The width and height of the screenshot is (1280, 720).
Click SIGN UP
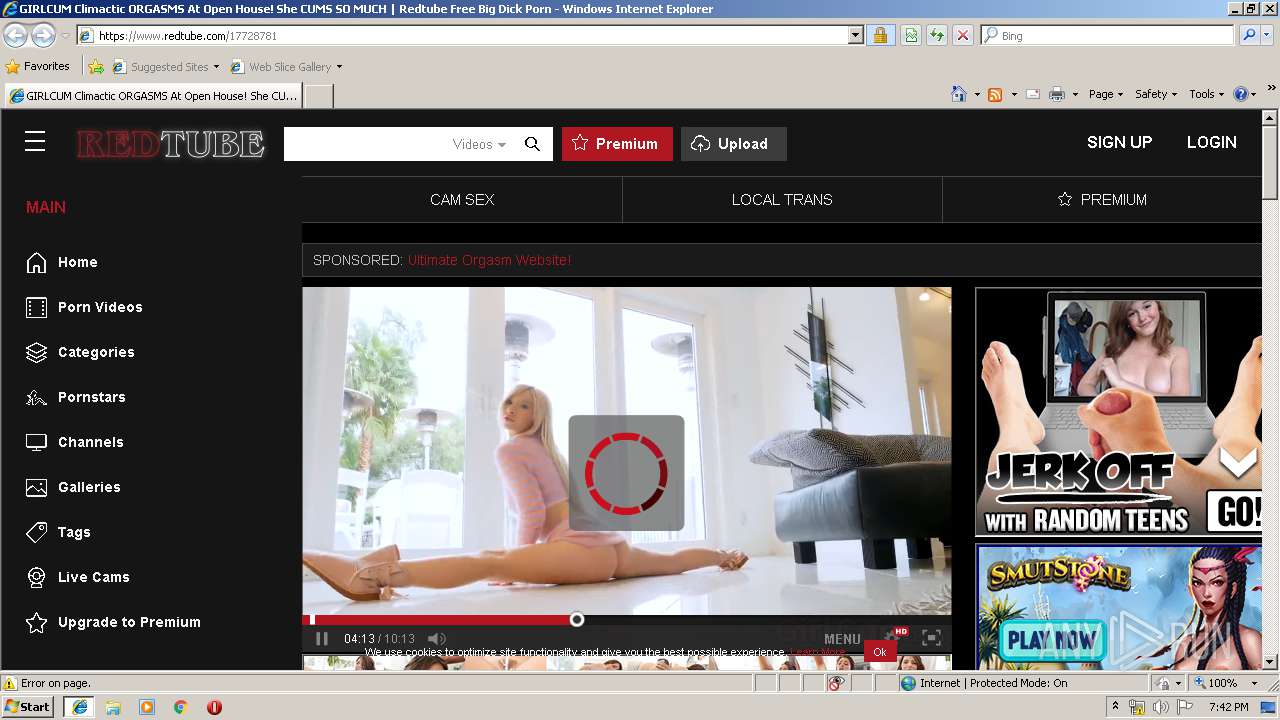1119,143
